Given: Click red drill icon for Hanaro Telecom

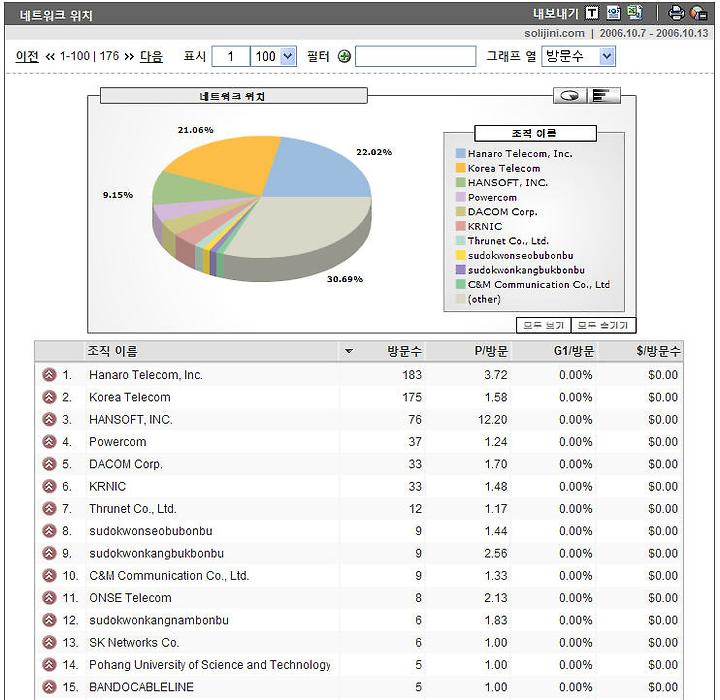Looking at the screenshot, I should [49, 375].
